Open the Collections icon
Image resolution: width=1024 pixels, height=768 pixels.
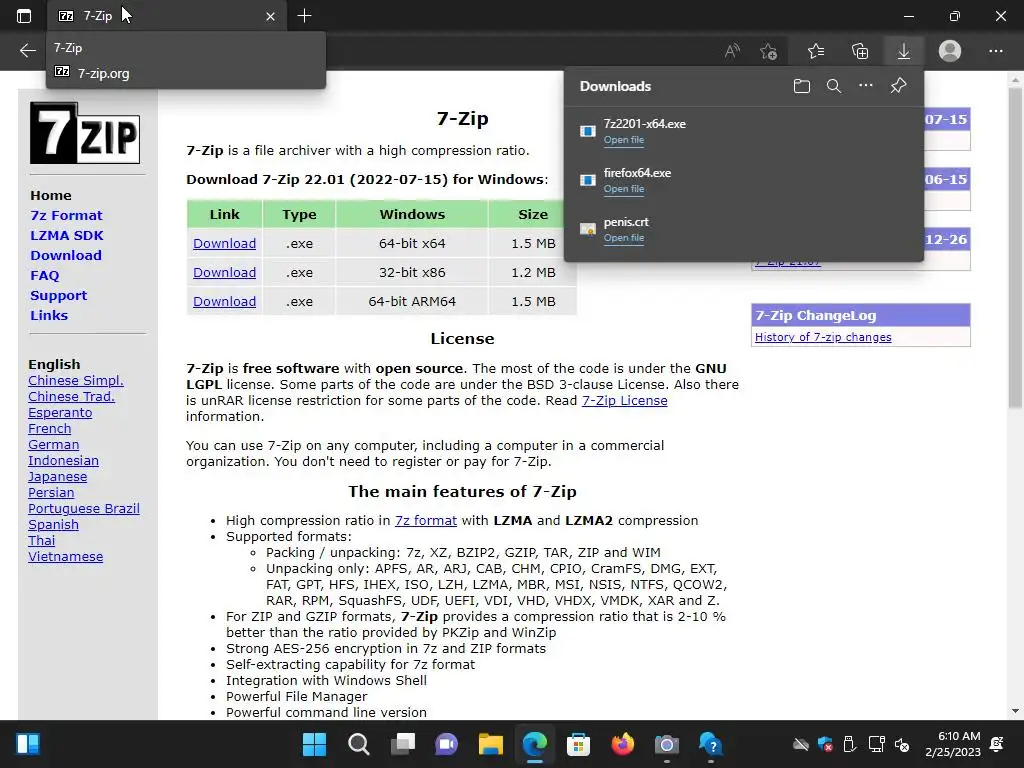[x=860, y=51]
